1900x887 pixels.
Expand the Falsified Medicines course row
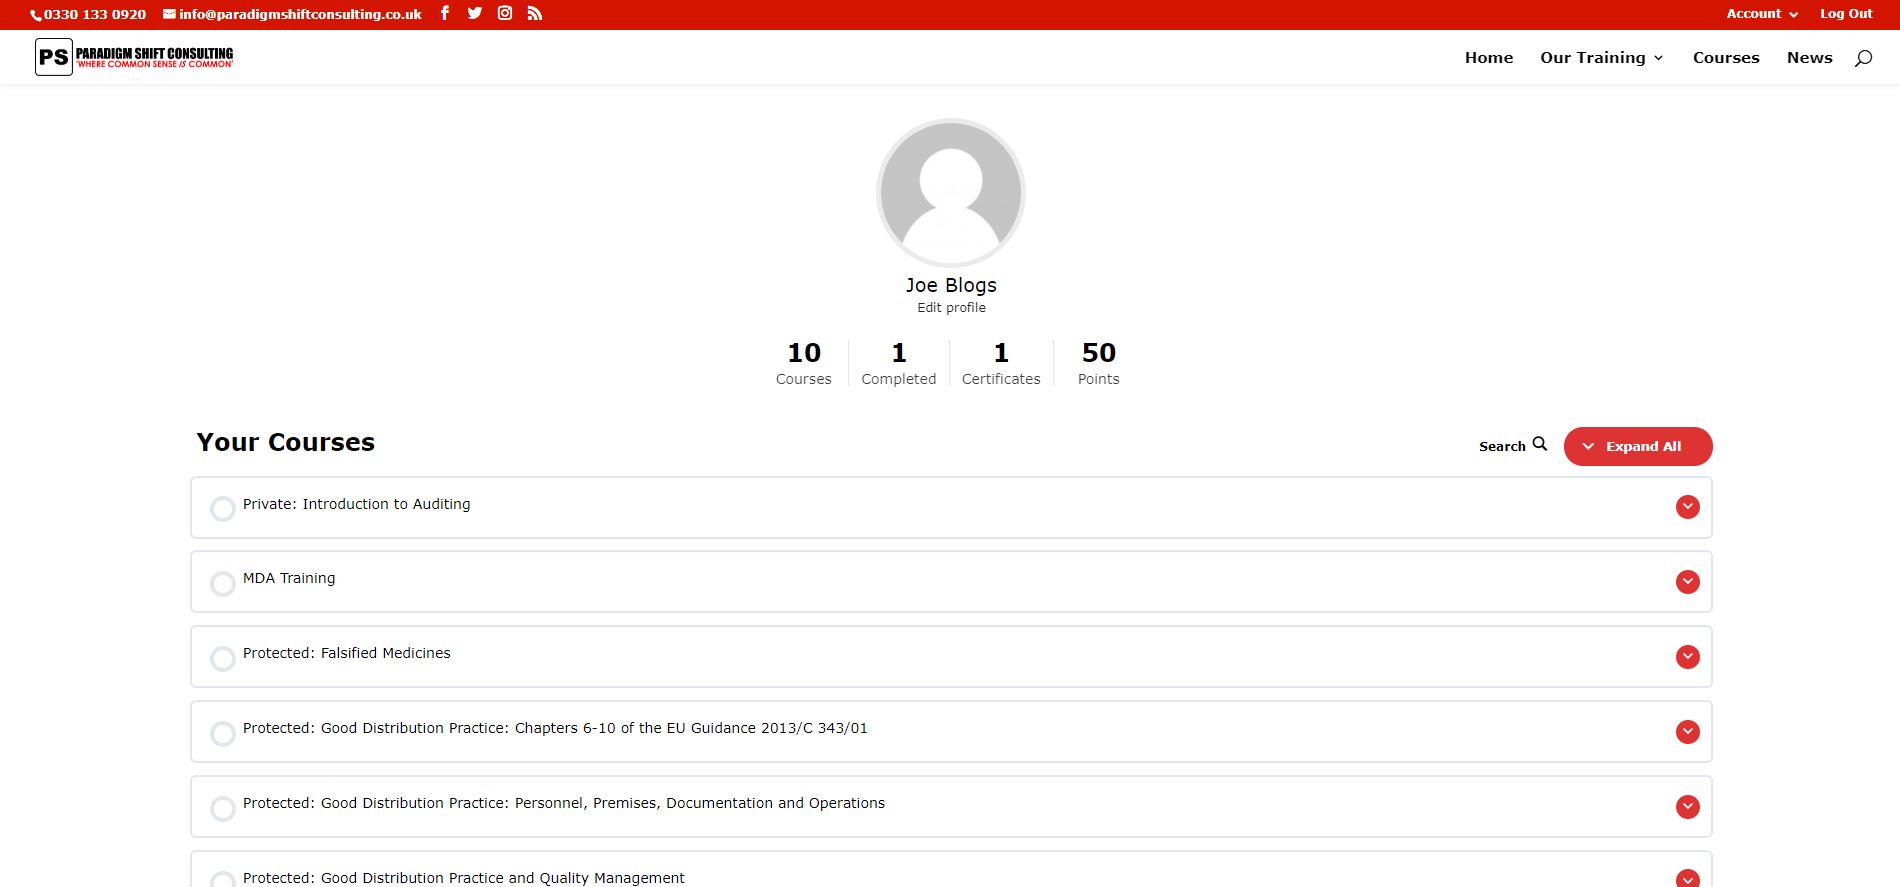coord(1688,657)
